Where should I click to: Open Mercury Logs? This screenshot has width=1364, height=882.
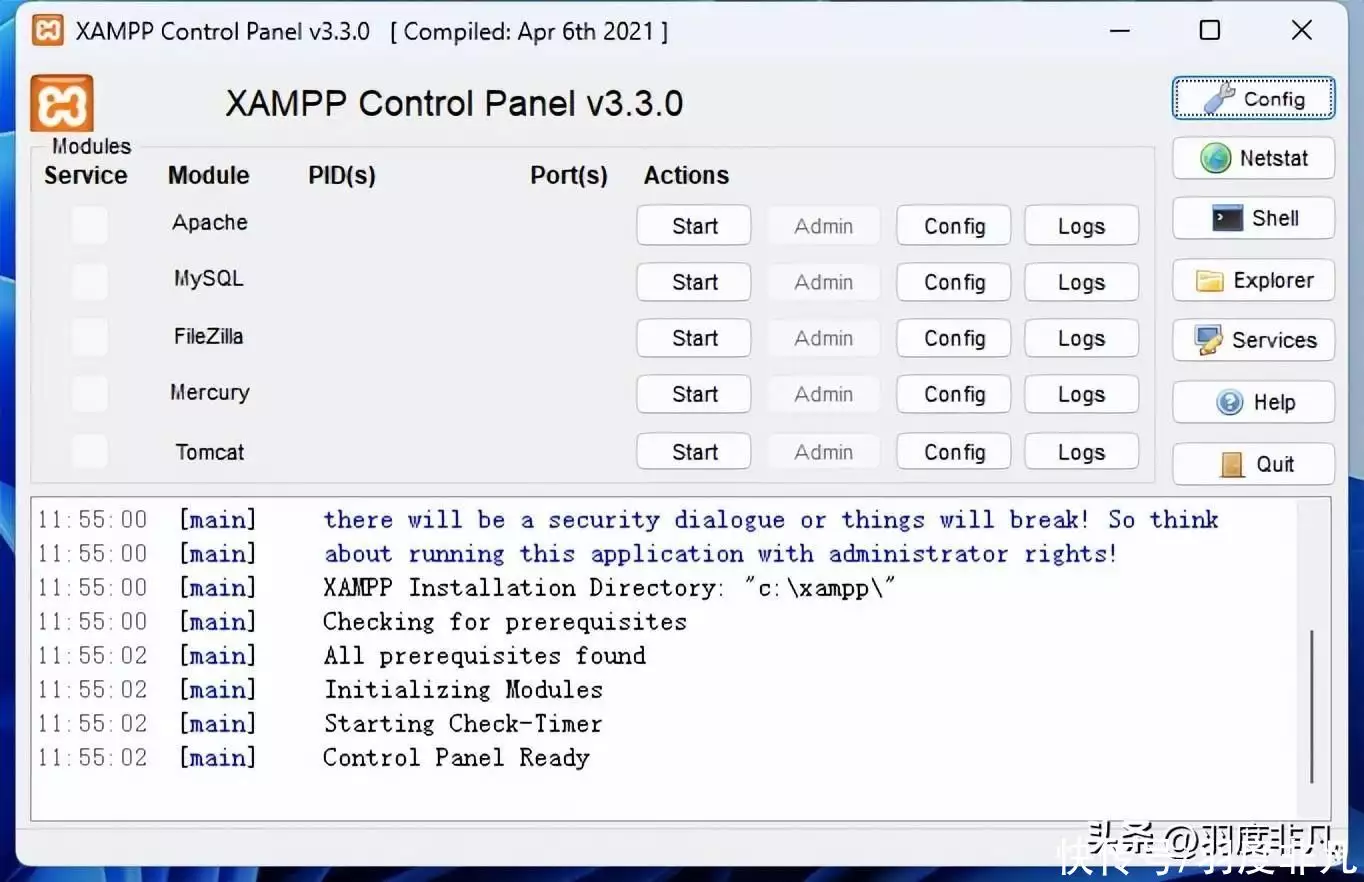pyautogui.click(x=1081, y=394)
